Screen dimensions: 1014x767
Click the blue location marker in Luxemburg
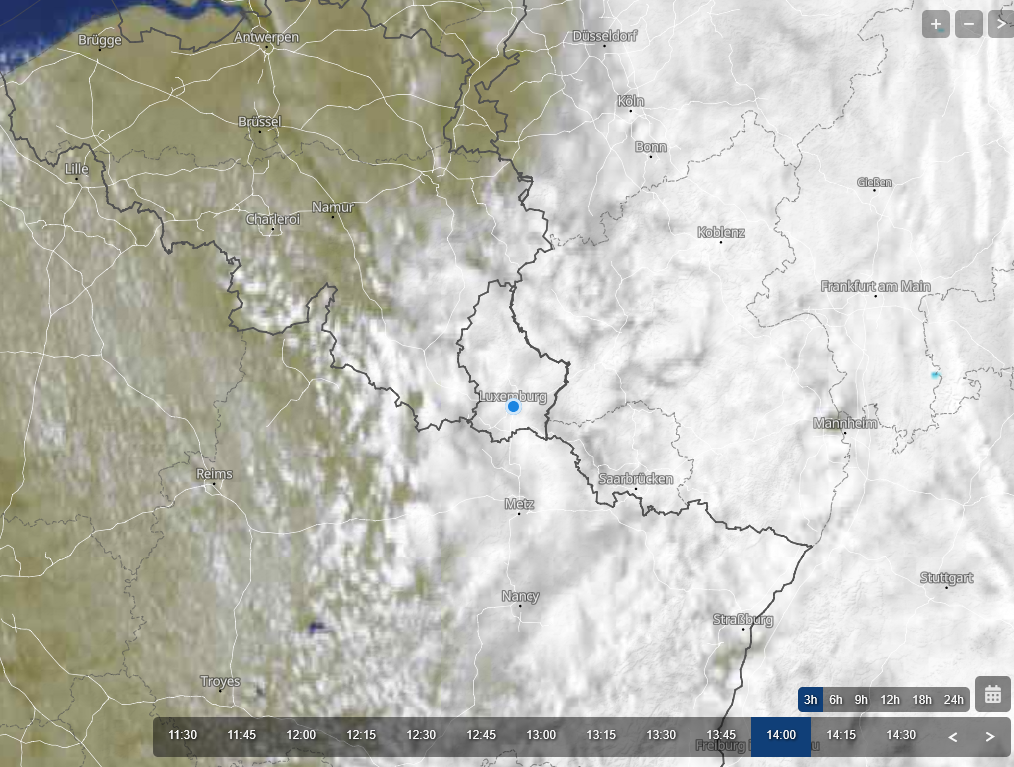pos(513,406)
